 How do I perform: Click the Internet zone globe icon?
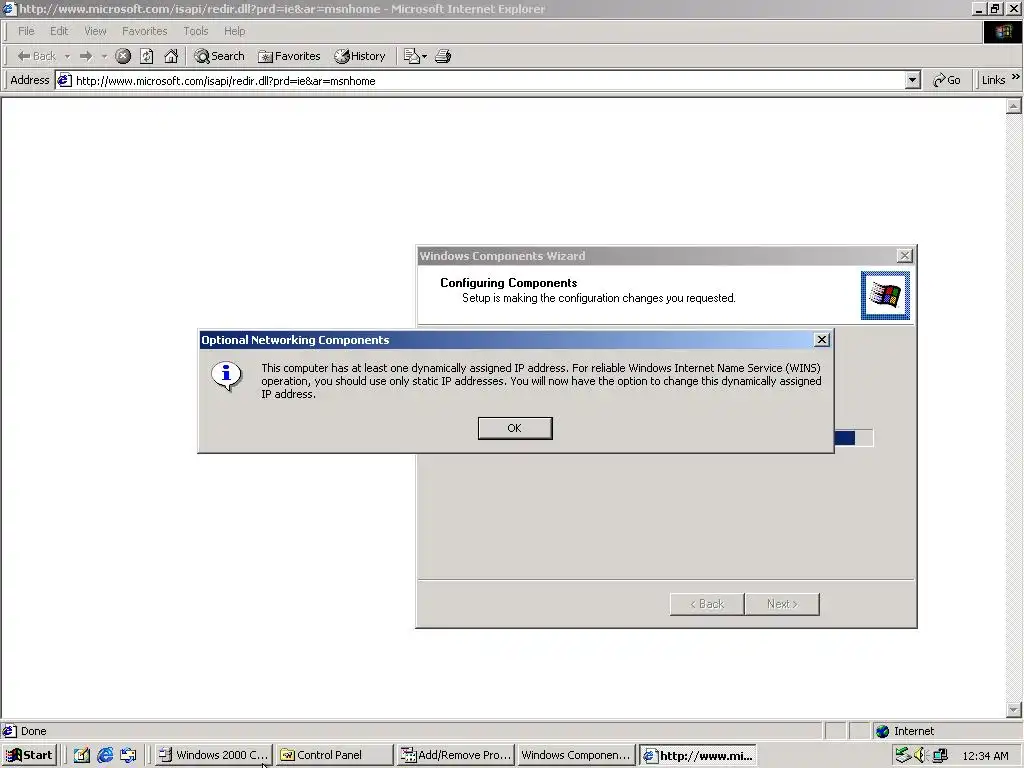click(882, 731)
